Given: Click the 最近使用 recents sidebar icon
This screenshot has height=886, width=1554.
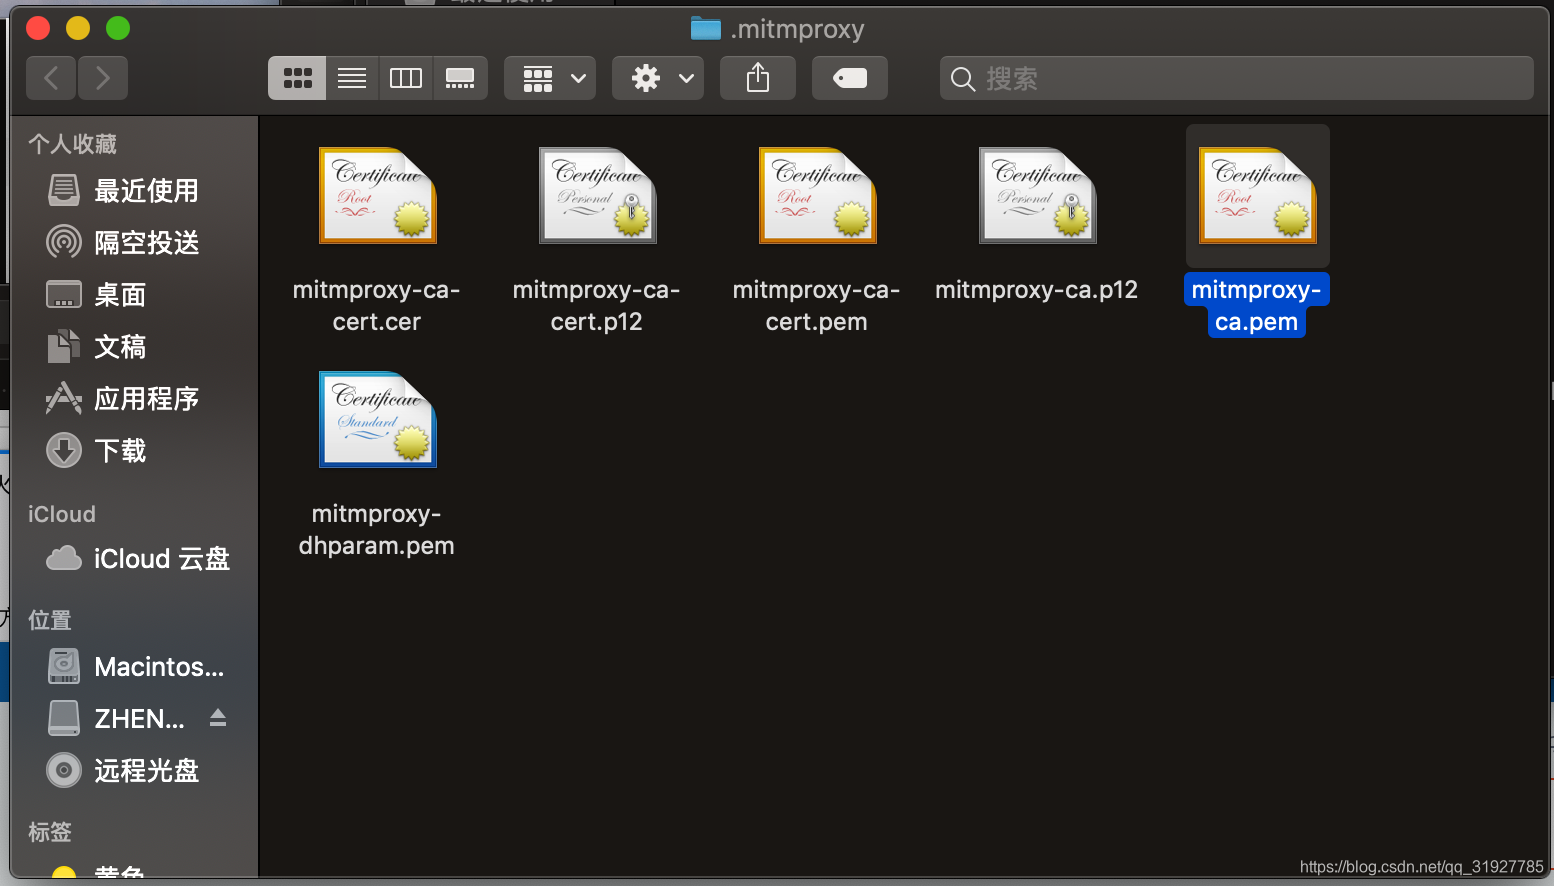Looking at the screenshot, I should [64, 190].
